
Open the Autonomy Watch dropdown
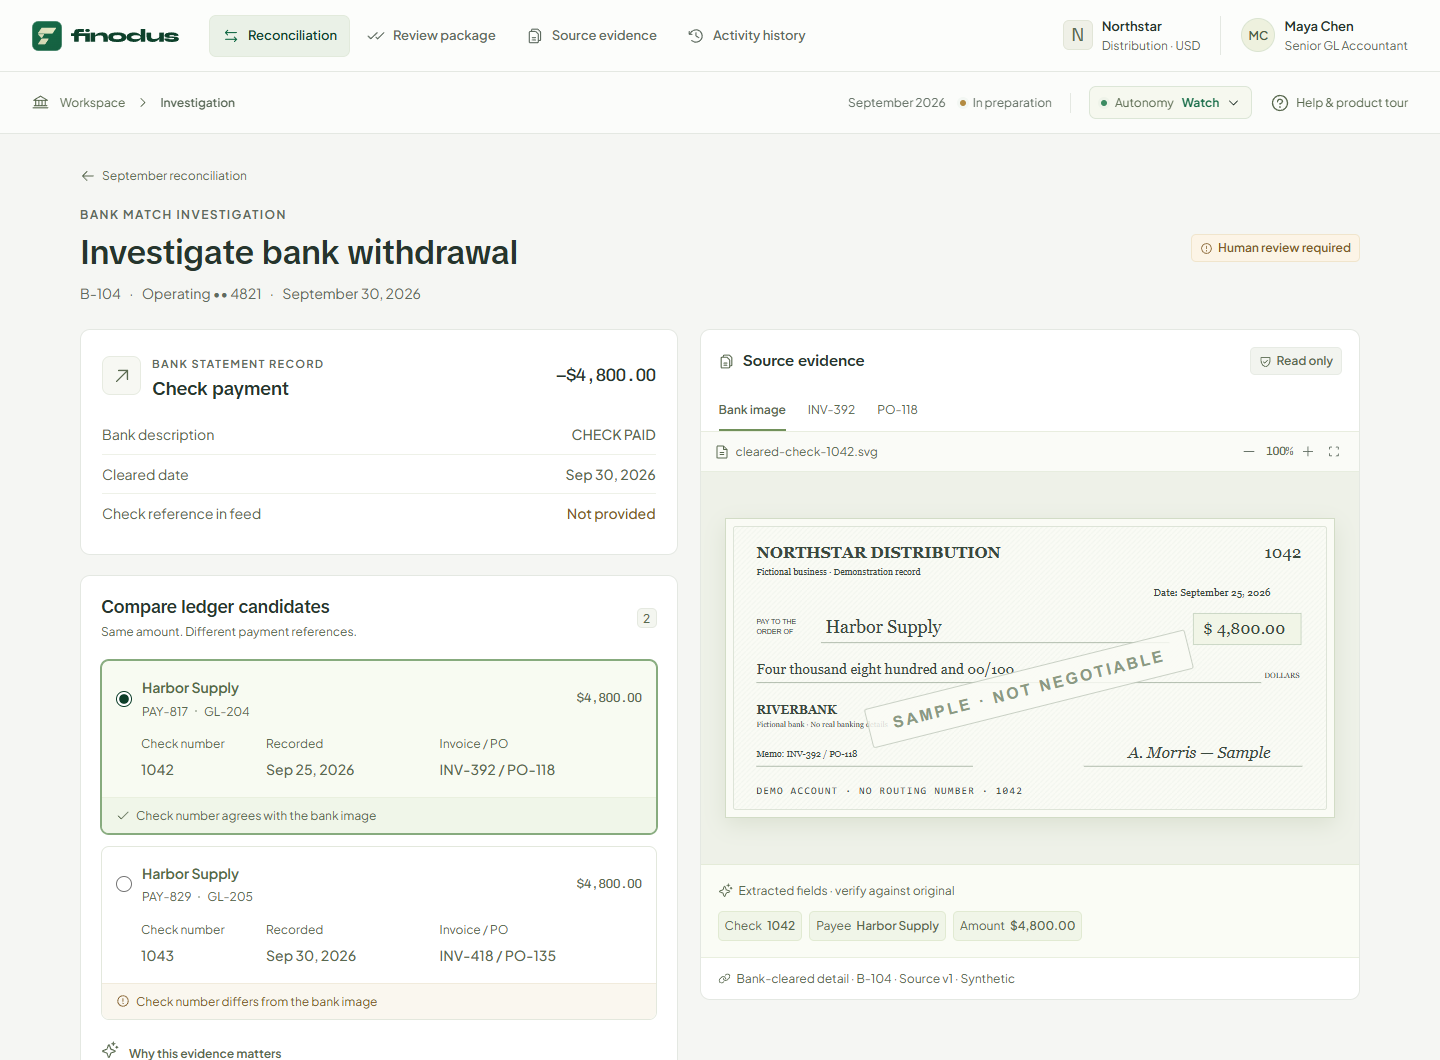tap(1170, 103)
